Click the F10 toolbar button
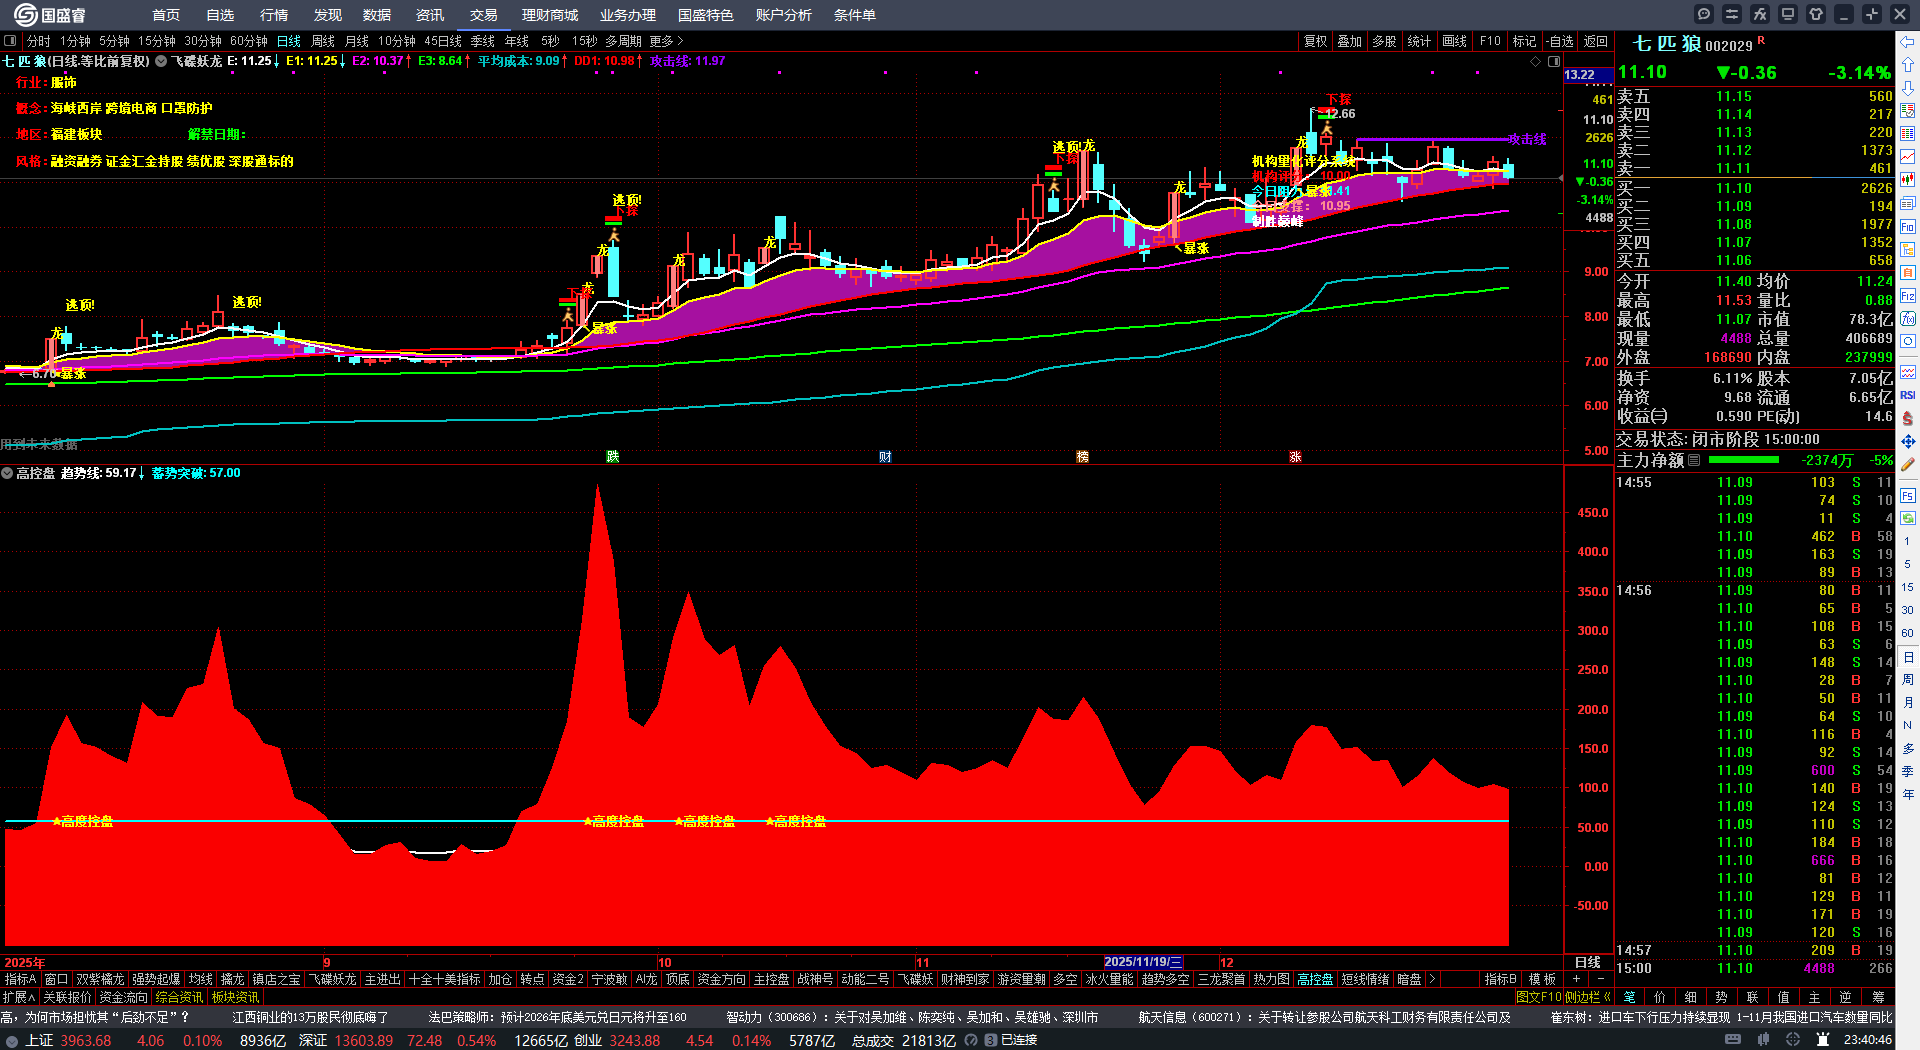Image resolution: width=1920 pixels, height=1050 pixels. [x=1490, y=41]
